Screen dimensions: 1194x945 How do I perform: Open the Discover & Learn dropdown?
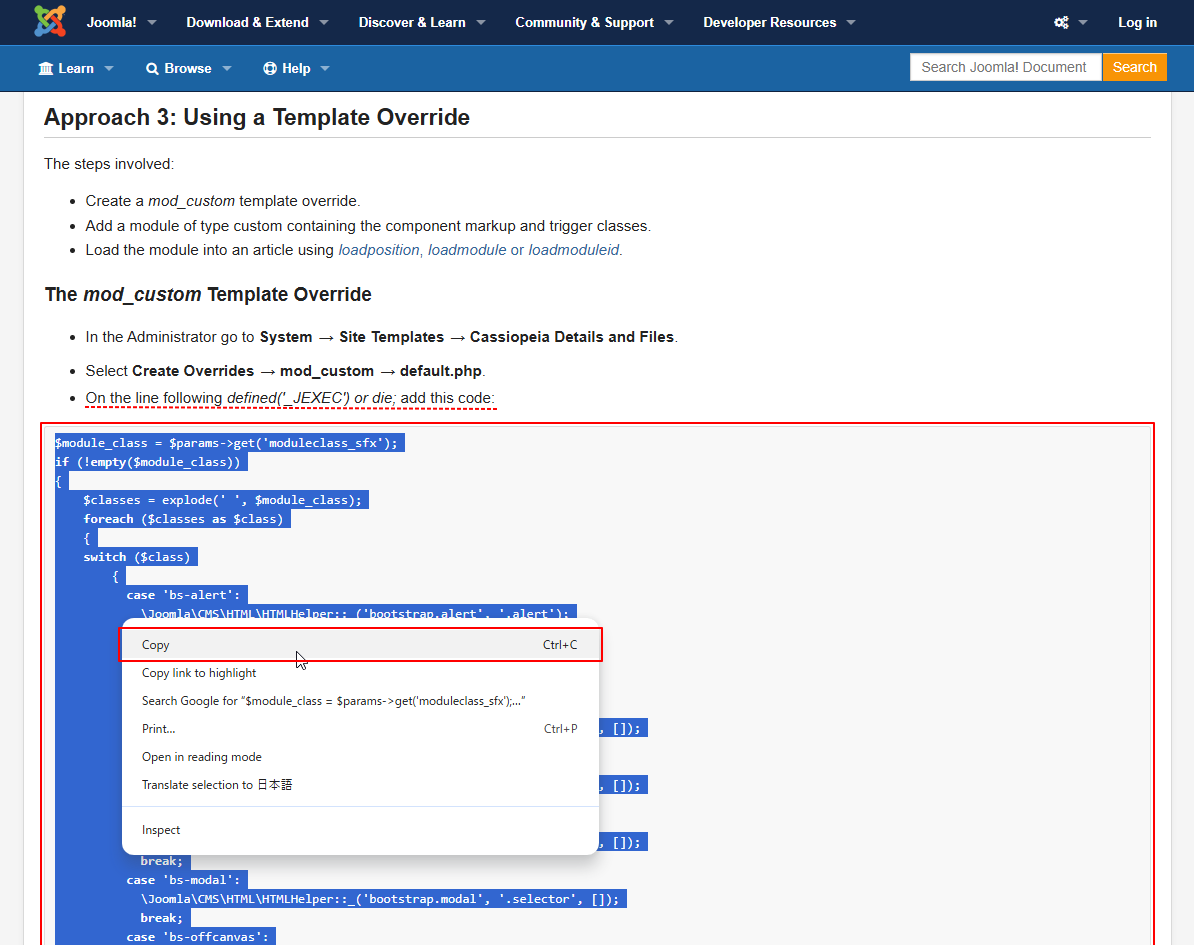pos(421,22)
